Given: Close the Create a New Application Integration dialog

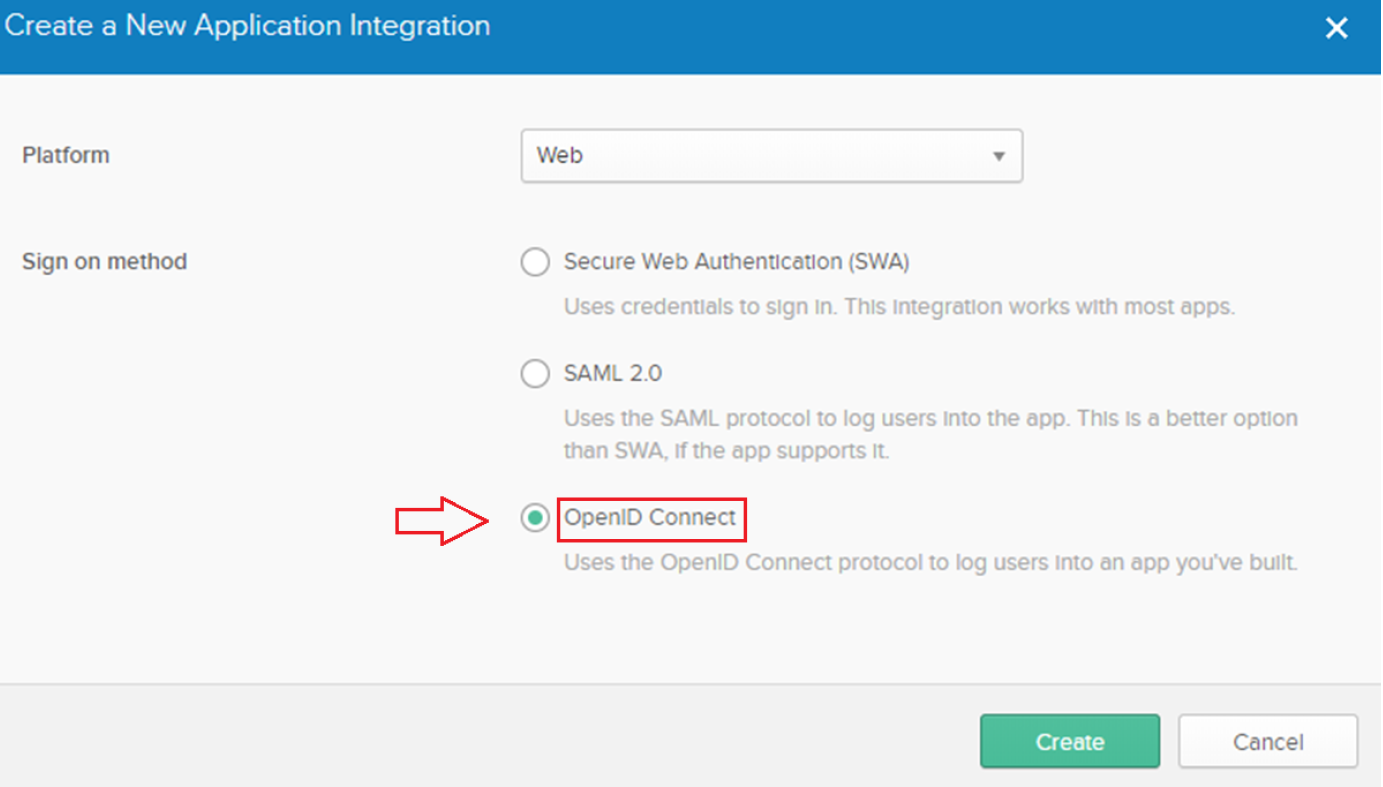Looking at the screenshot, I should 1336,28.
